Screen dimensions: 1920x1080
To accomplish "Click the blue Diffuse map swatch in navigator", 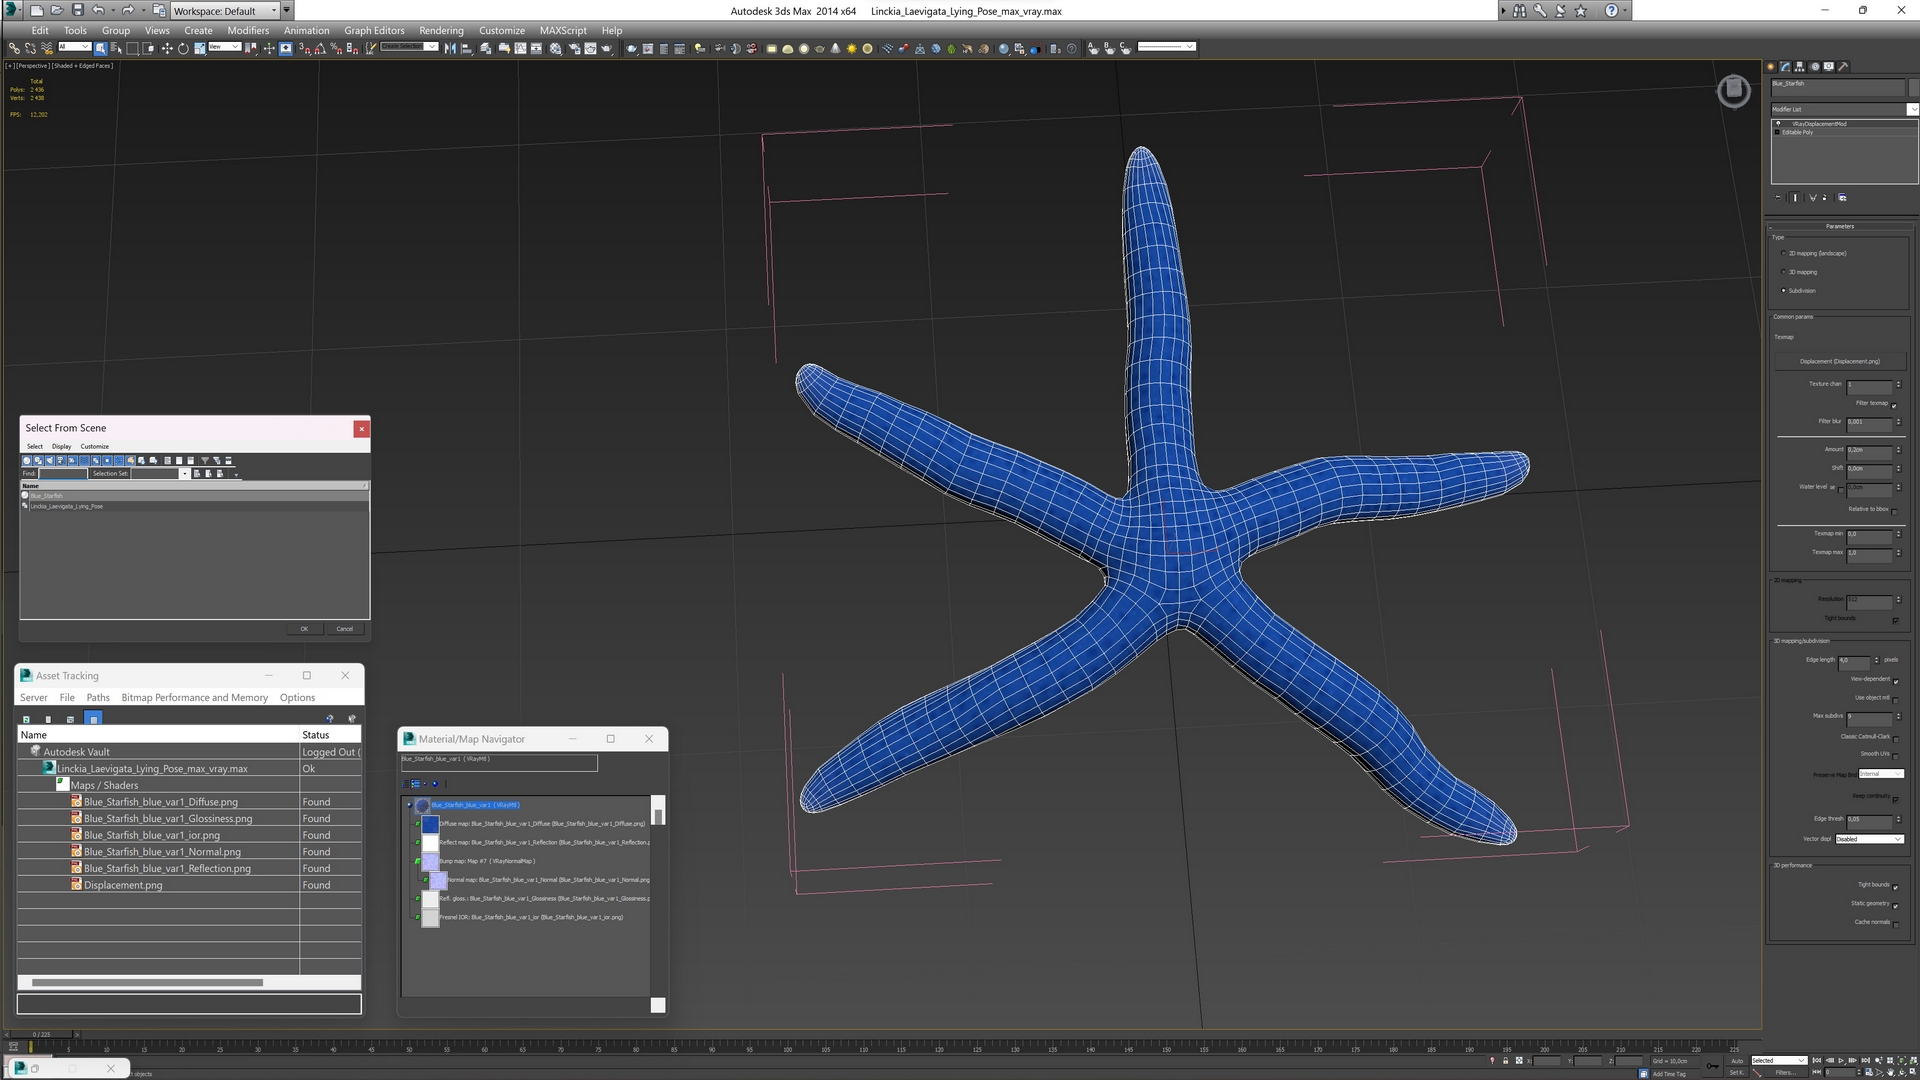I will tap(430, 824).
